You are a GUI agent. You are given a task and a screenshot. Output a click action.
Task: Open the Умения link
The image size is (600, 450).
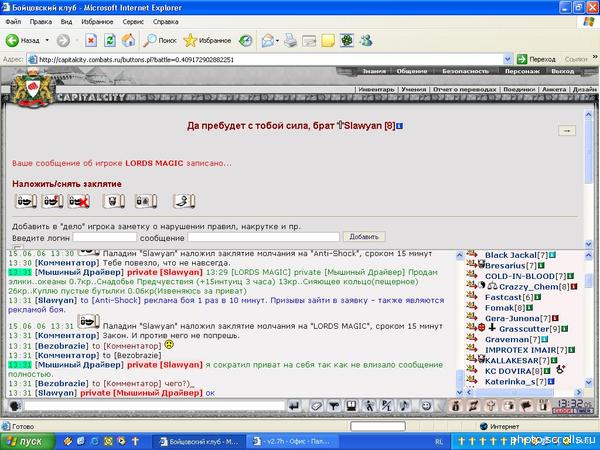coord(414,90)
